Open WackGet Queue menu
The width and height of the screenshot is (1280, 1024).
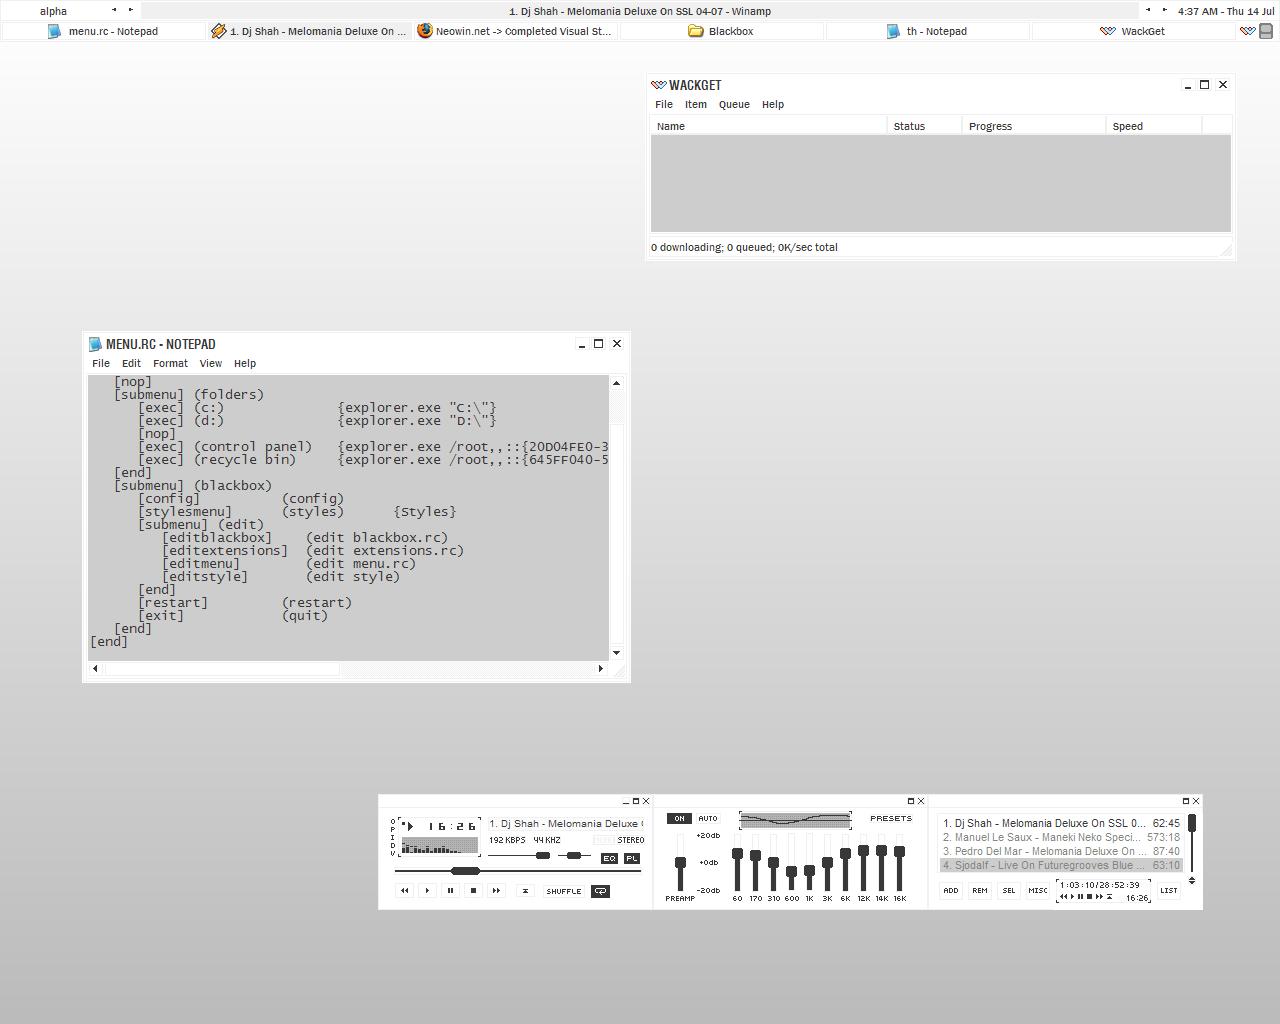click(x=734, y=104)
